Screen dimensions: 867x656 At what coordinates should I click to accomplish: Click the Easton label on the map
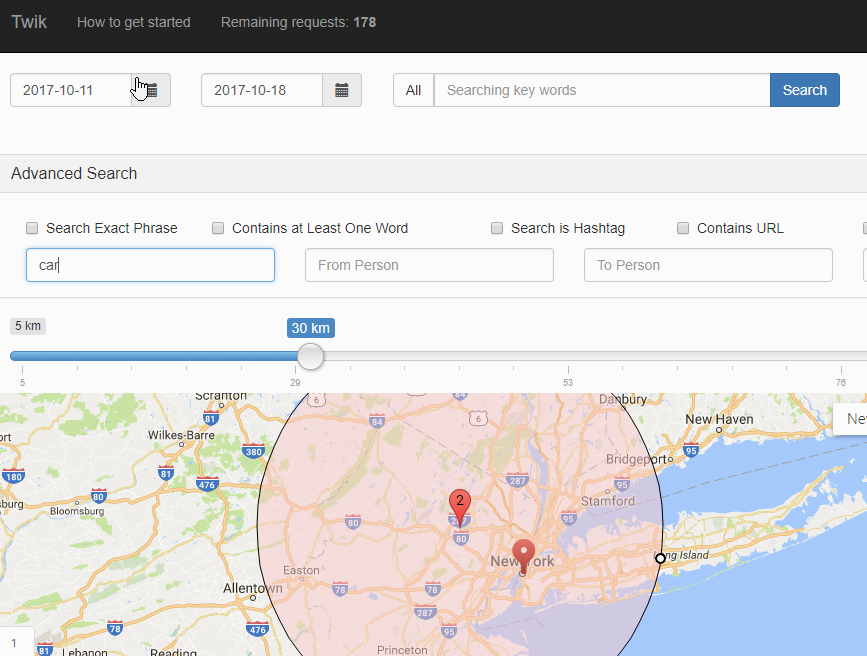pos(301,570)
